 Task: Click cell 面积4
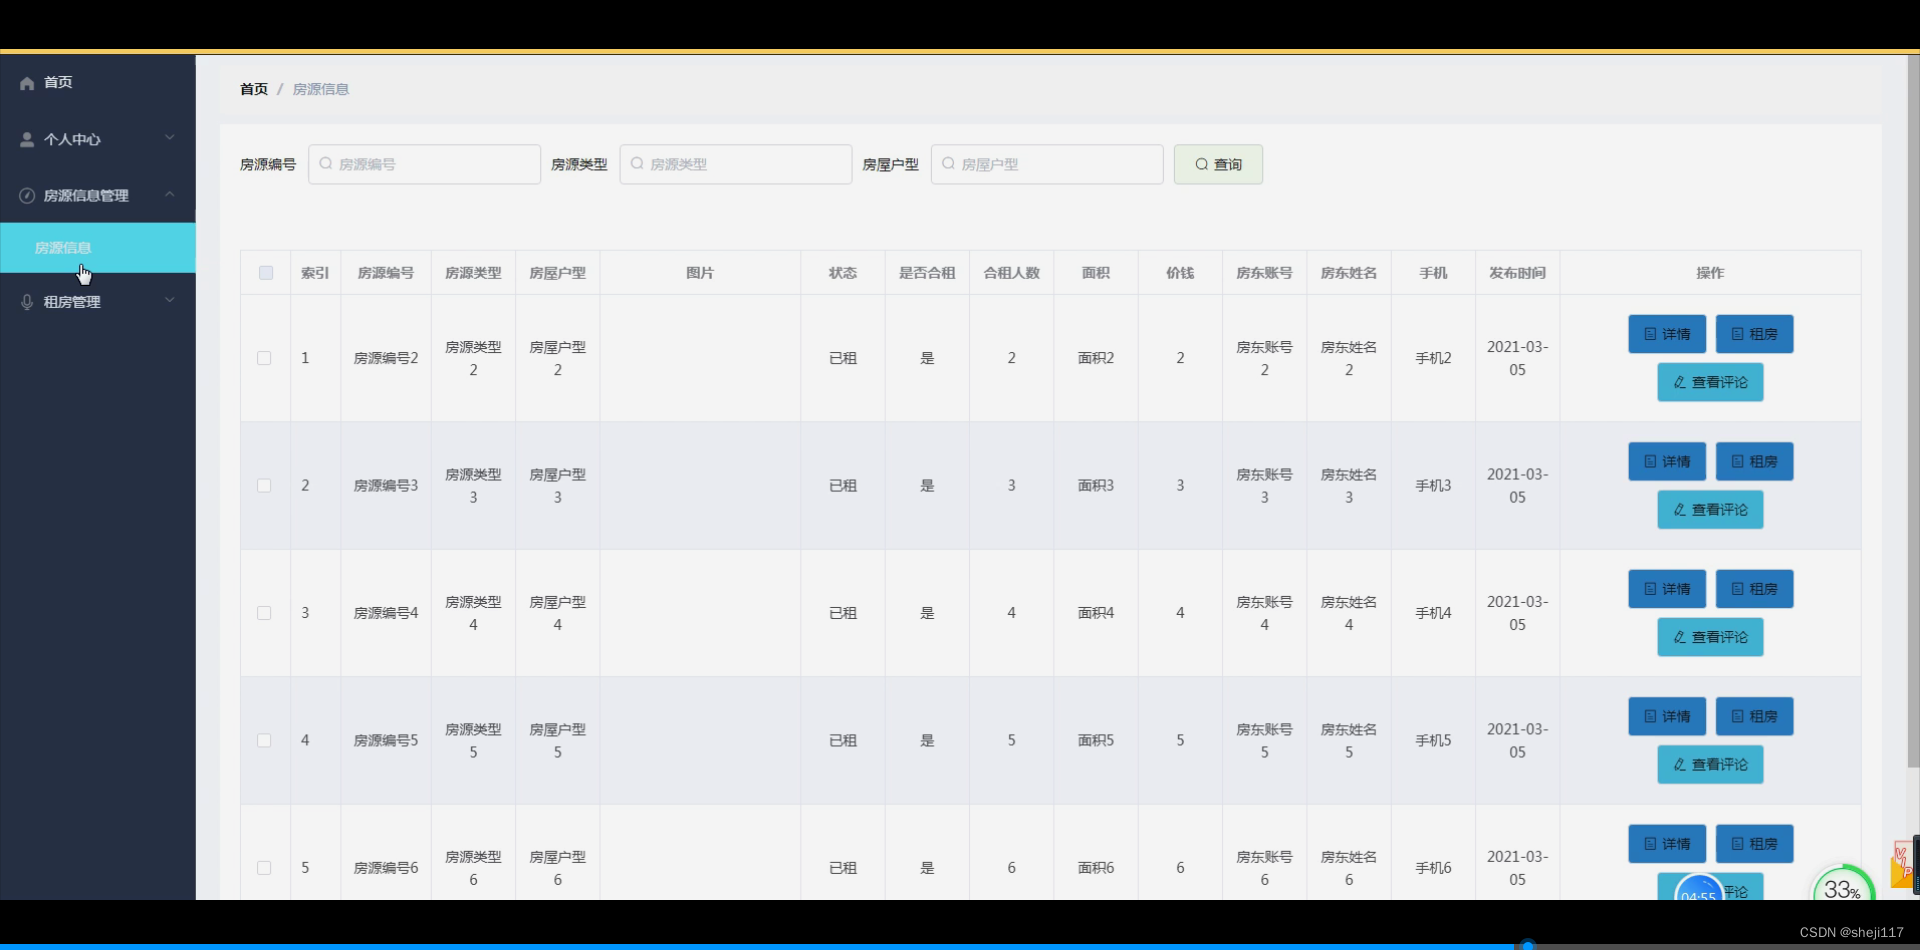coord(1096,613)
